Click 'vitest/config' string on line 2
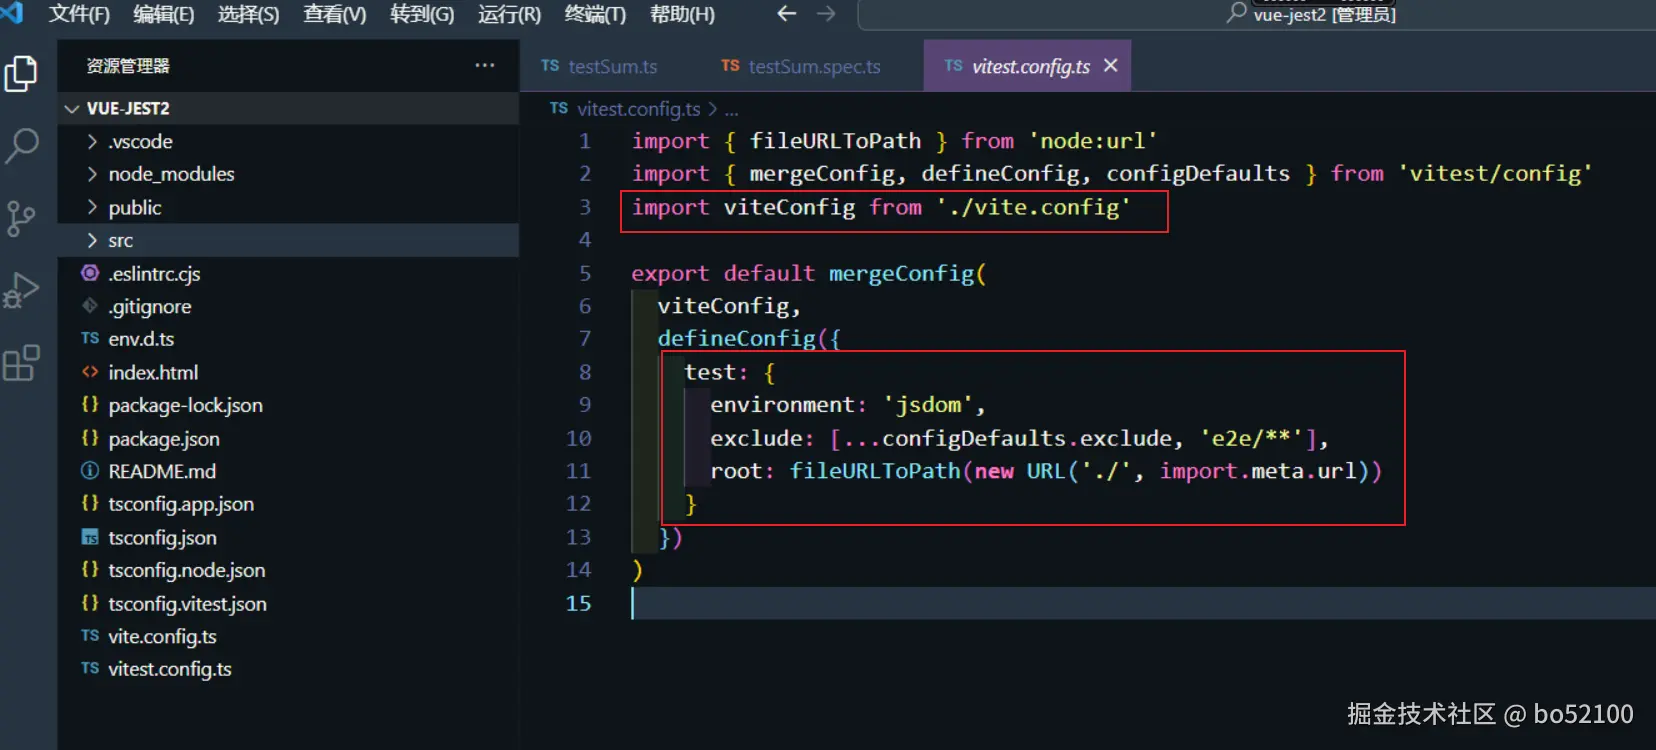The image size is (1656, 750). [1495, 174]
